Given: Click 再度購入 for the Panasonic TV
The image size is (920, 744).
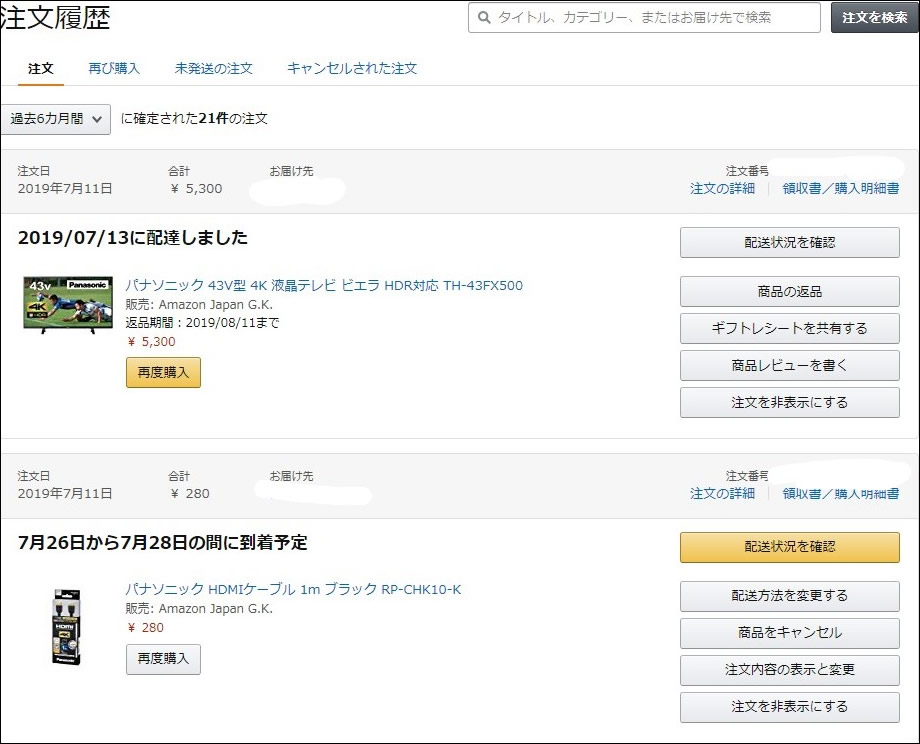Looking at the screenshot, I should click(x=163, y=373).
